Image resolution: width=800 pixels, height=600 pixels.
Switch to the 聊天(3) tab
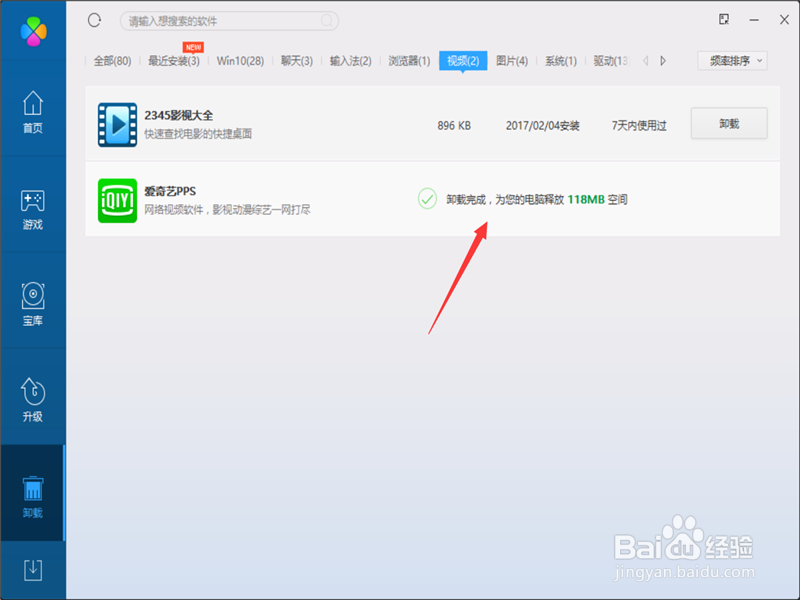coord(296,61)
